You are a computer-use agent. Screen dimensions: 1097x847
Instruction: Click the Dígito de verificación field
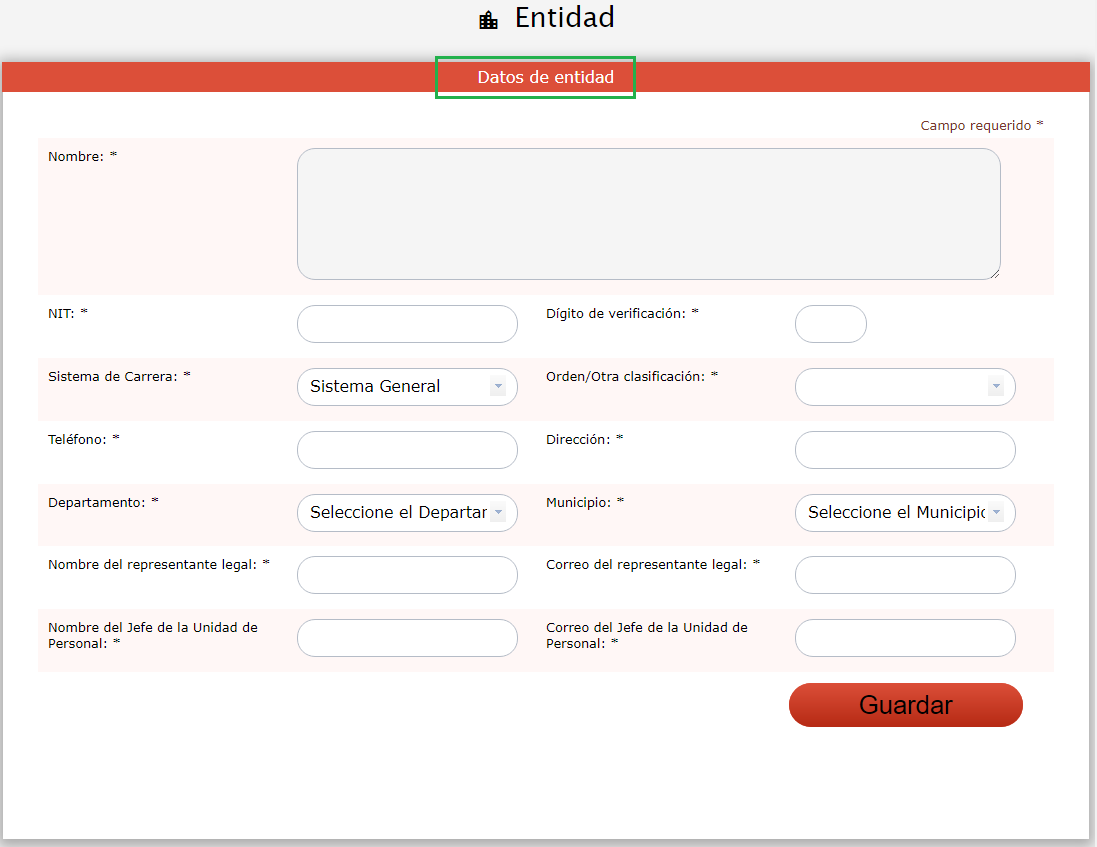tap(830, 324)
